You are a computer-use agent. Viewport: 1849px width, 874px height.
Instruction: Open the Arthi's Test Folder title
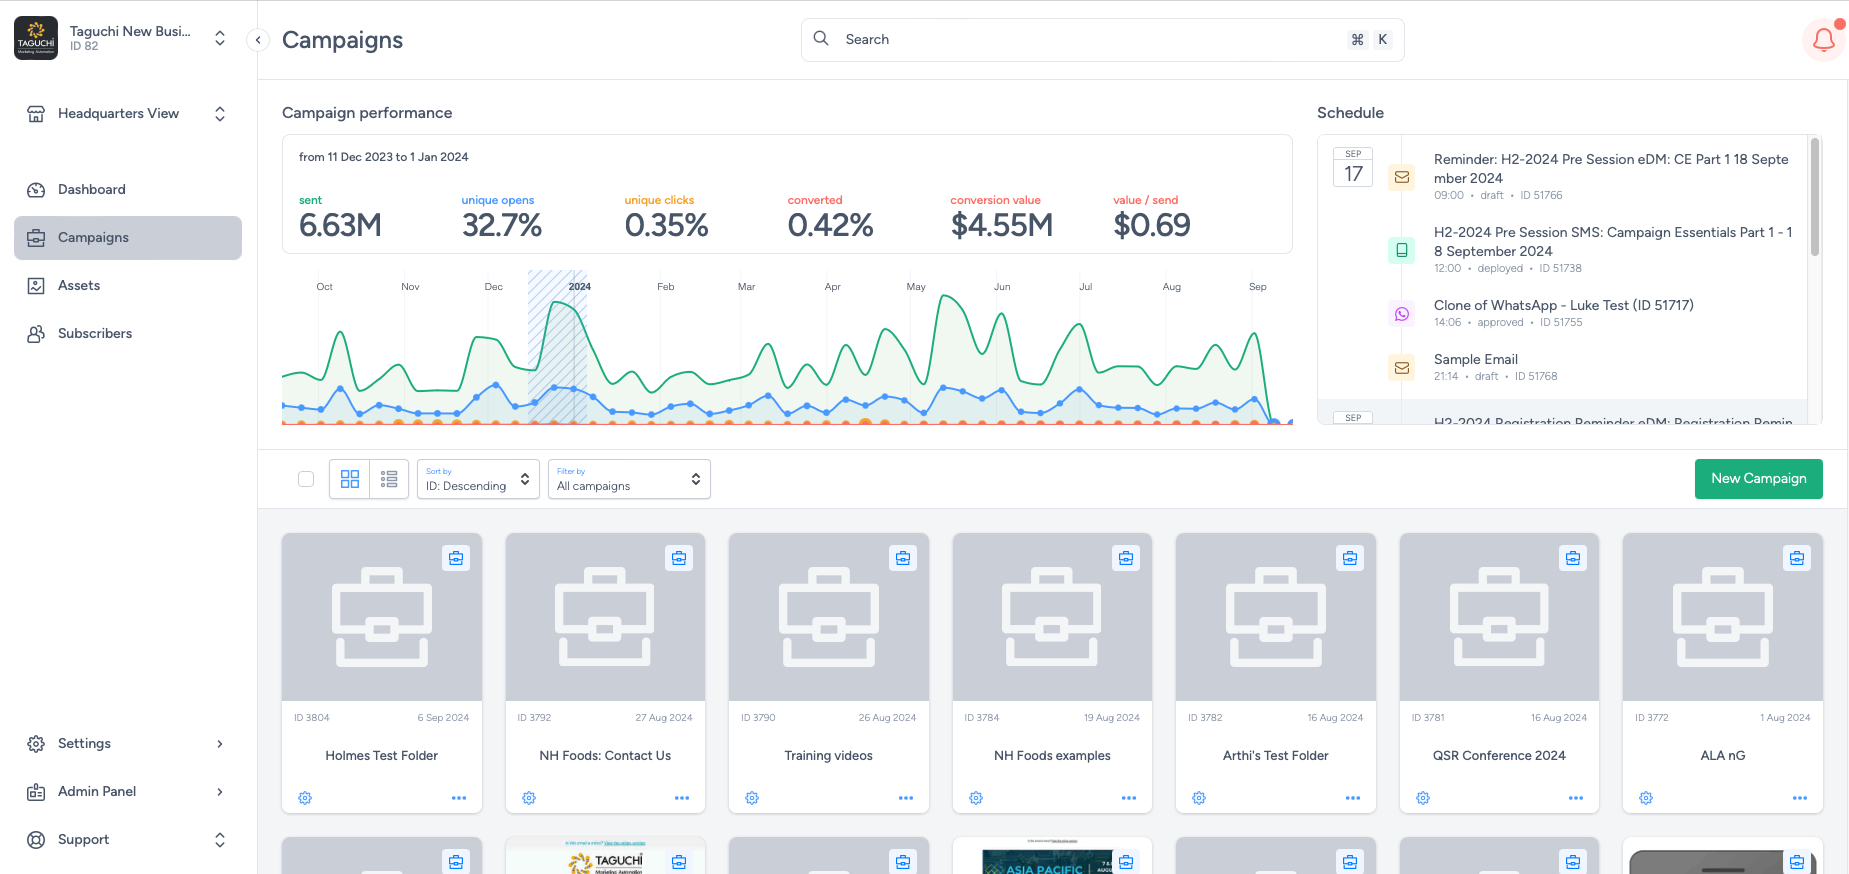1275,756
